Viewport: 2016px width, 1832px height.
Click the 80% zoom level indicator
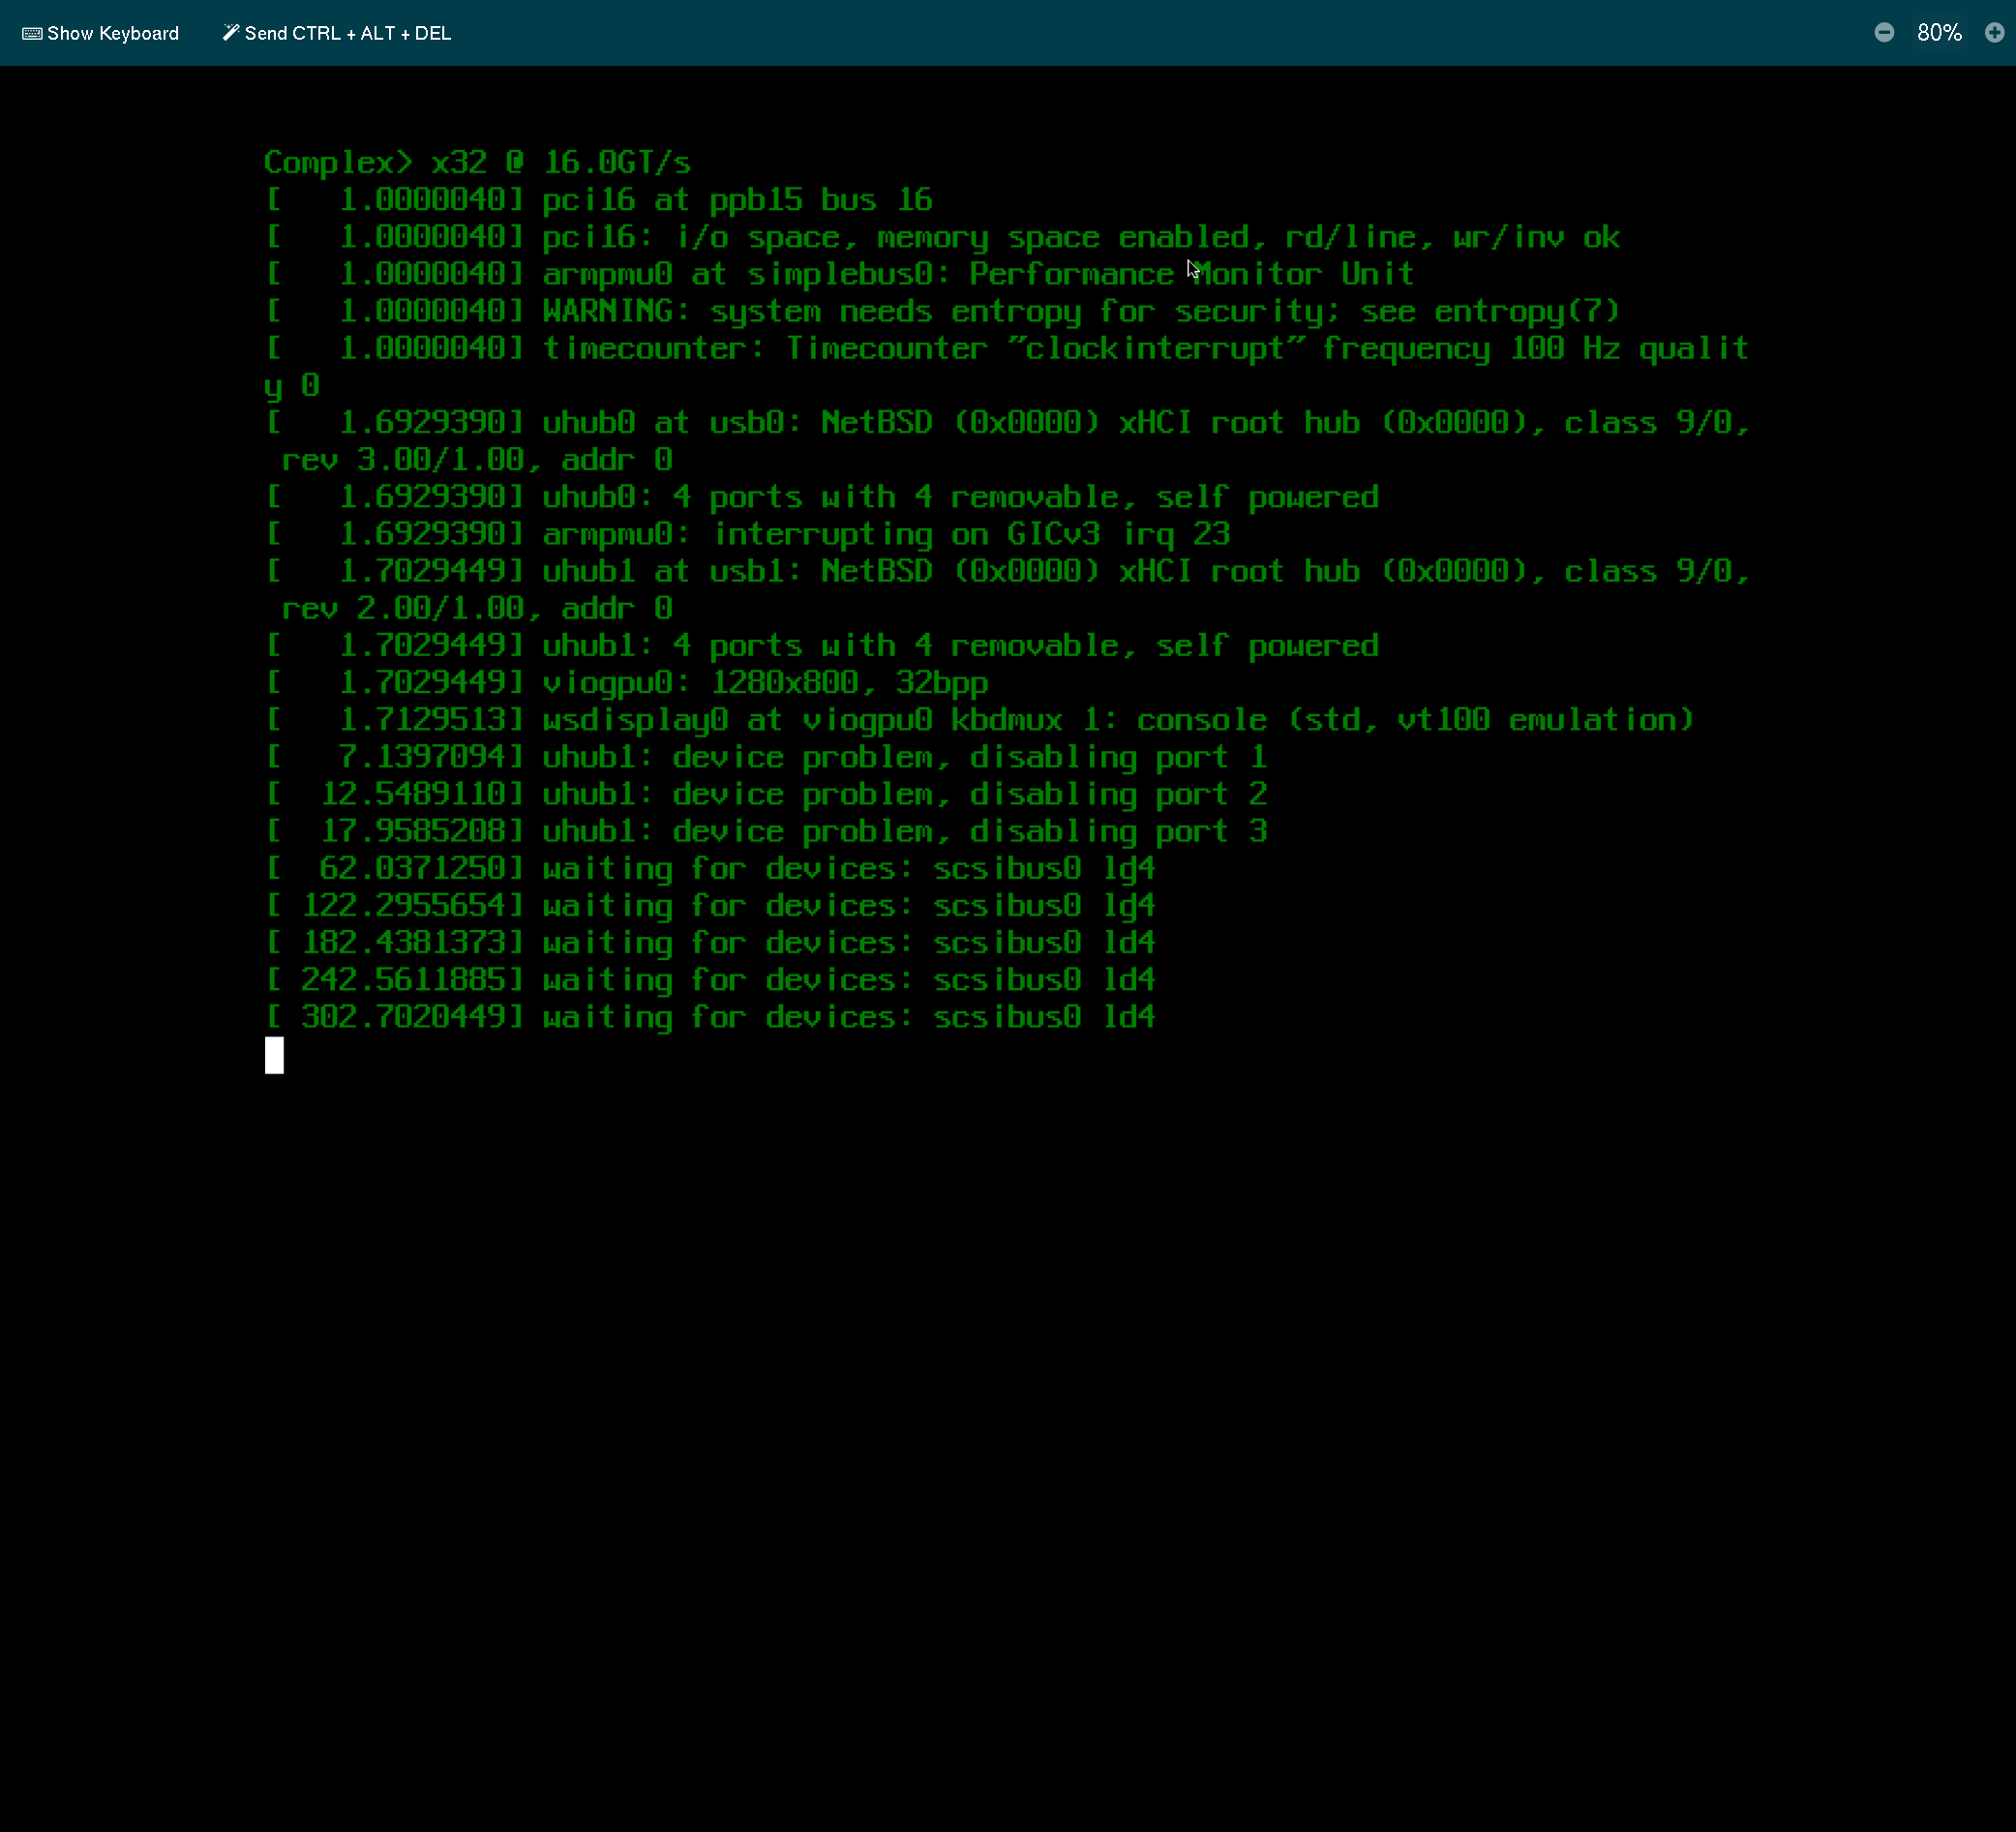click(x=1938, y=33)
